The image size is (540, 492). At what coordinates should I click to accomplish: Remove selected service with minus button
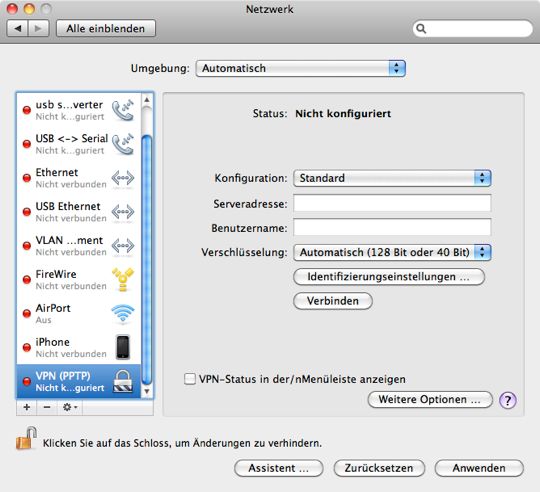(x=47, y=407)
